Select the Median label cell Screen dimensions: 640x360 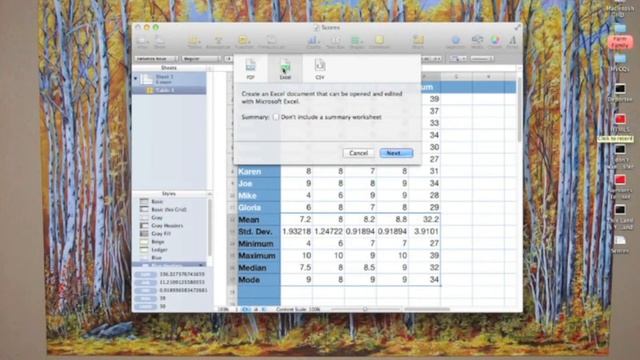pyautogui.click(x=259, y=268)
